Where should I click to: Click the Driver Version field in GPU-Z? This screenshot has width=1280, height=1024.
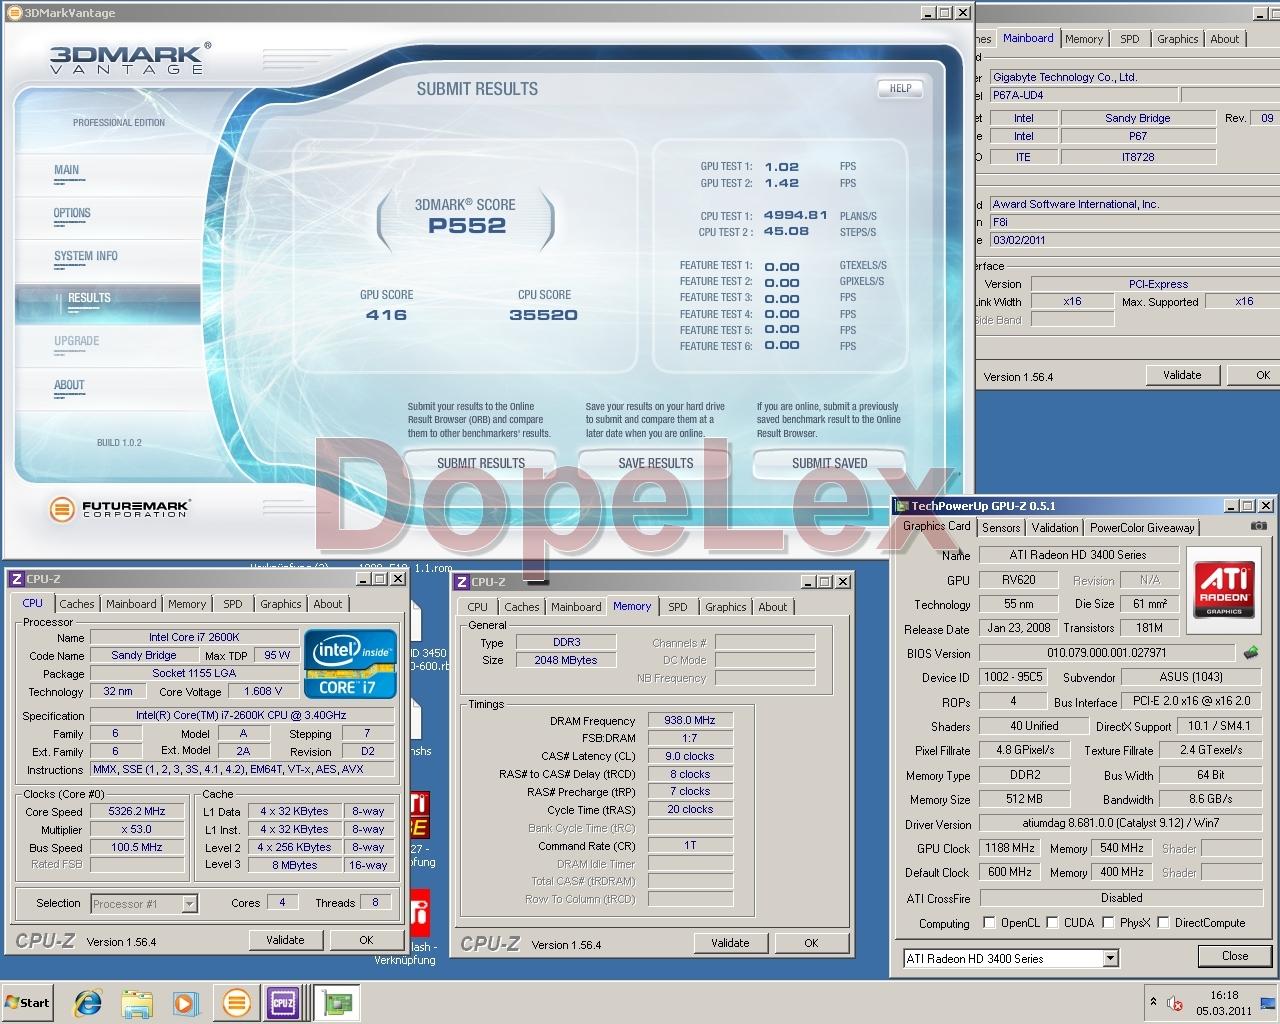pos(1121,823)
